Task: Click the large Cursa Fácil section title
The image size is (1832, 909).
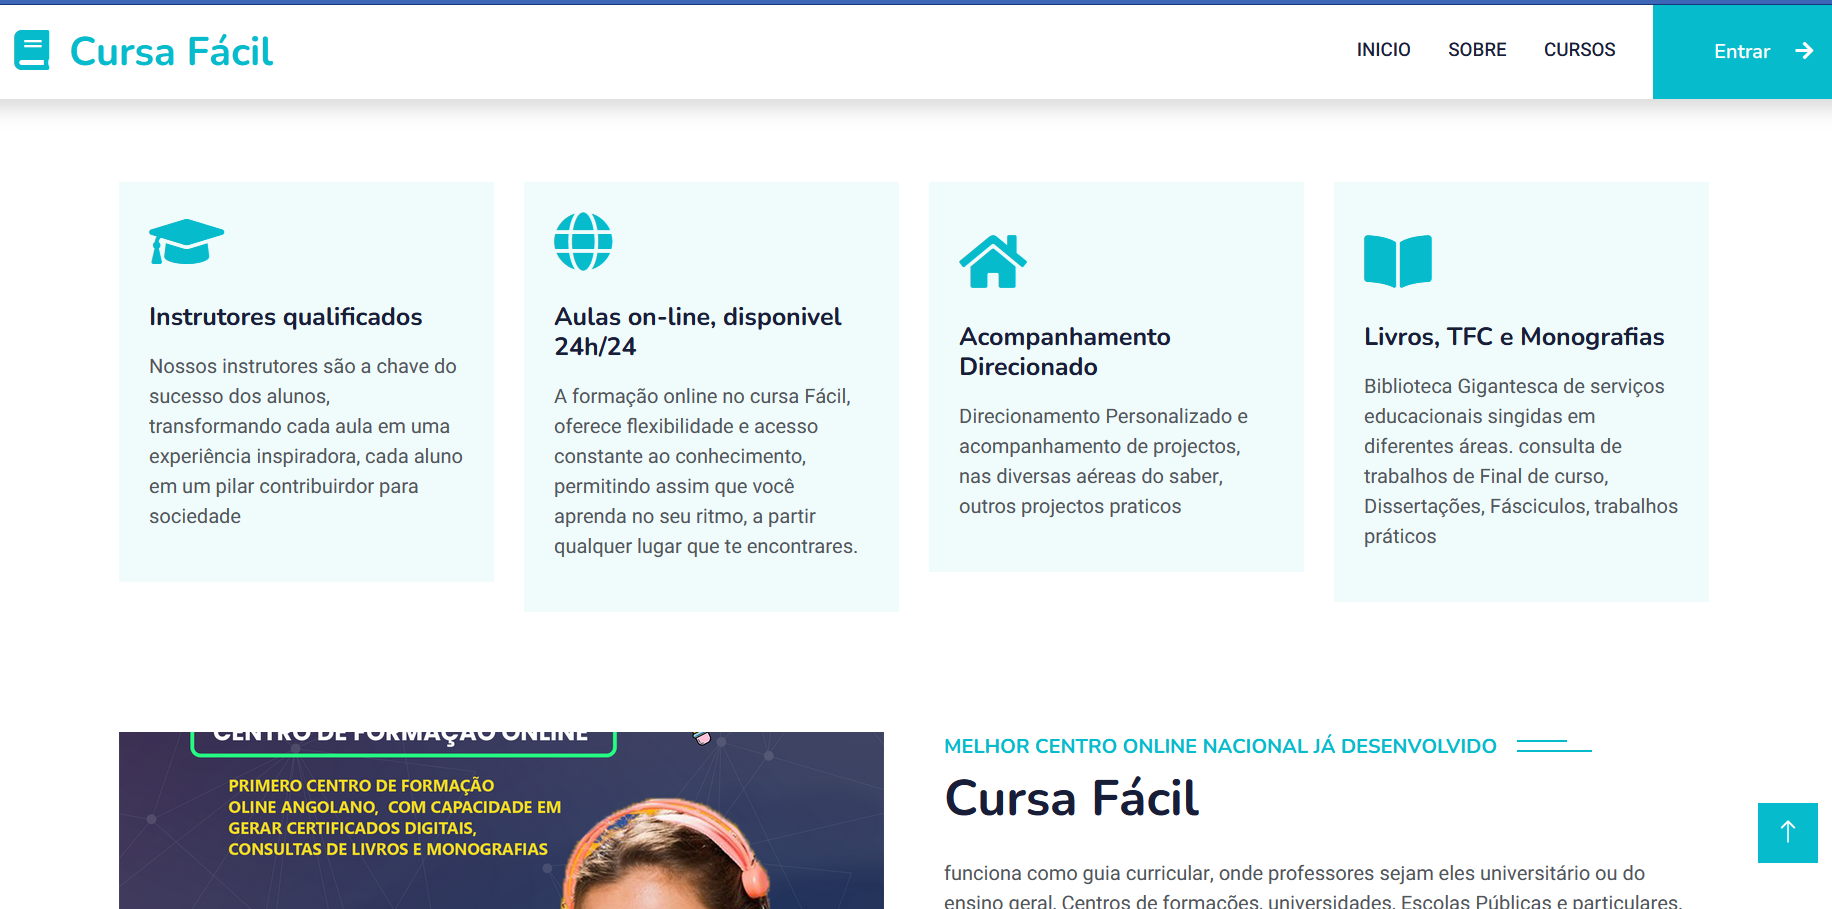Action: (1071, 798)
